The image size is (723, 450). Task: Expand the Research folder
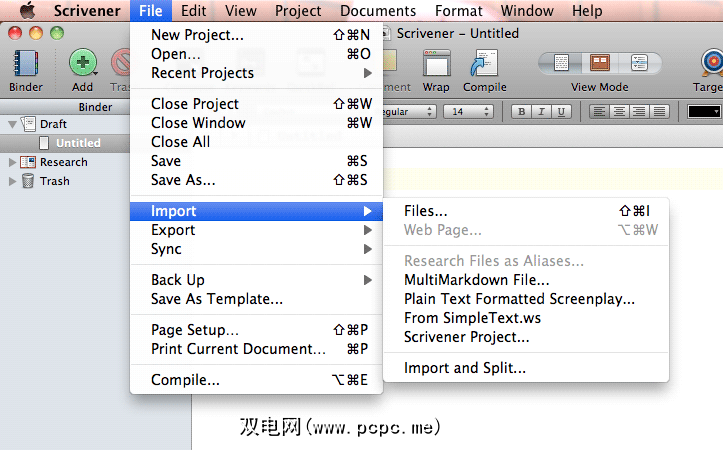coord(12,162)
